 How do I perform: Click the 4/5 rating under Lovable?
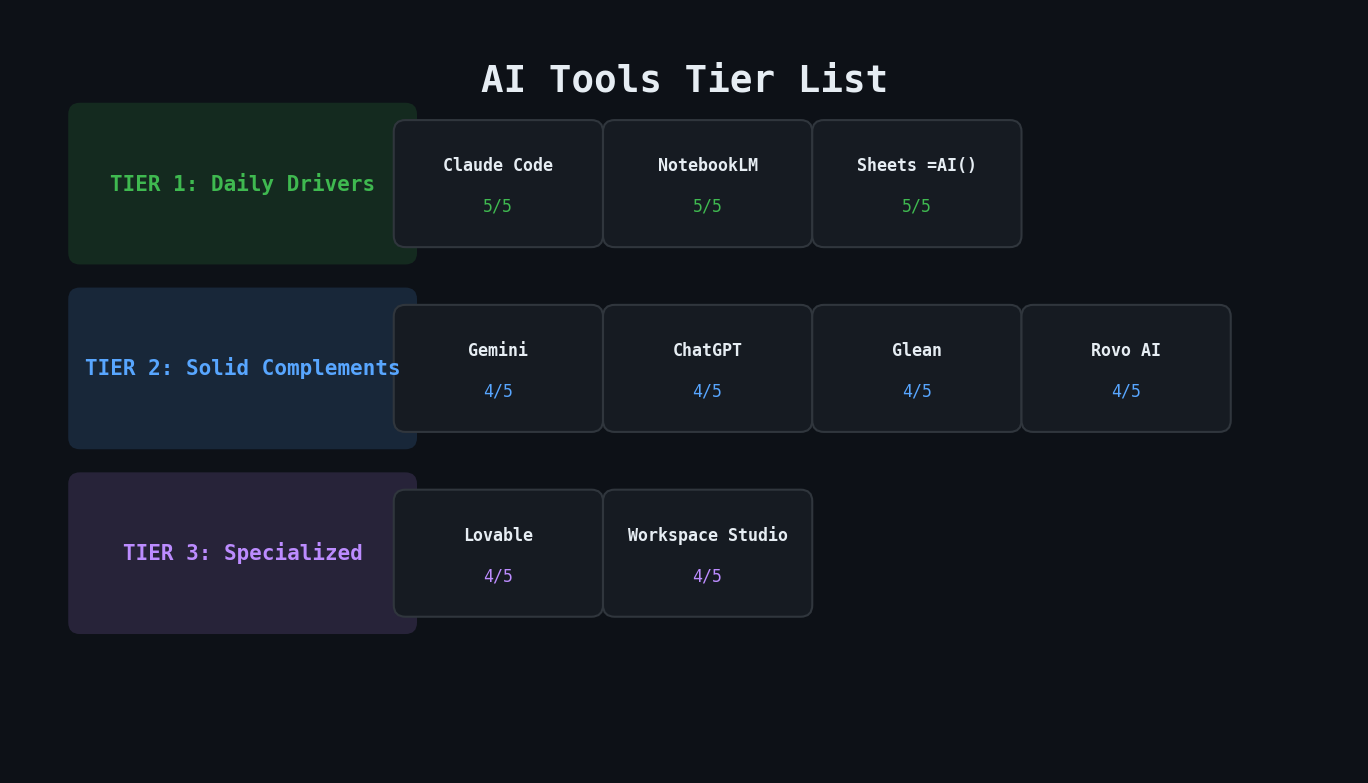click(498, 575)
